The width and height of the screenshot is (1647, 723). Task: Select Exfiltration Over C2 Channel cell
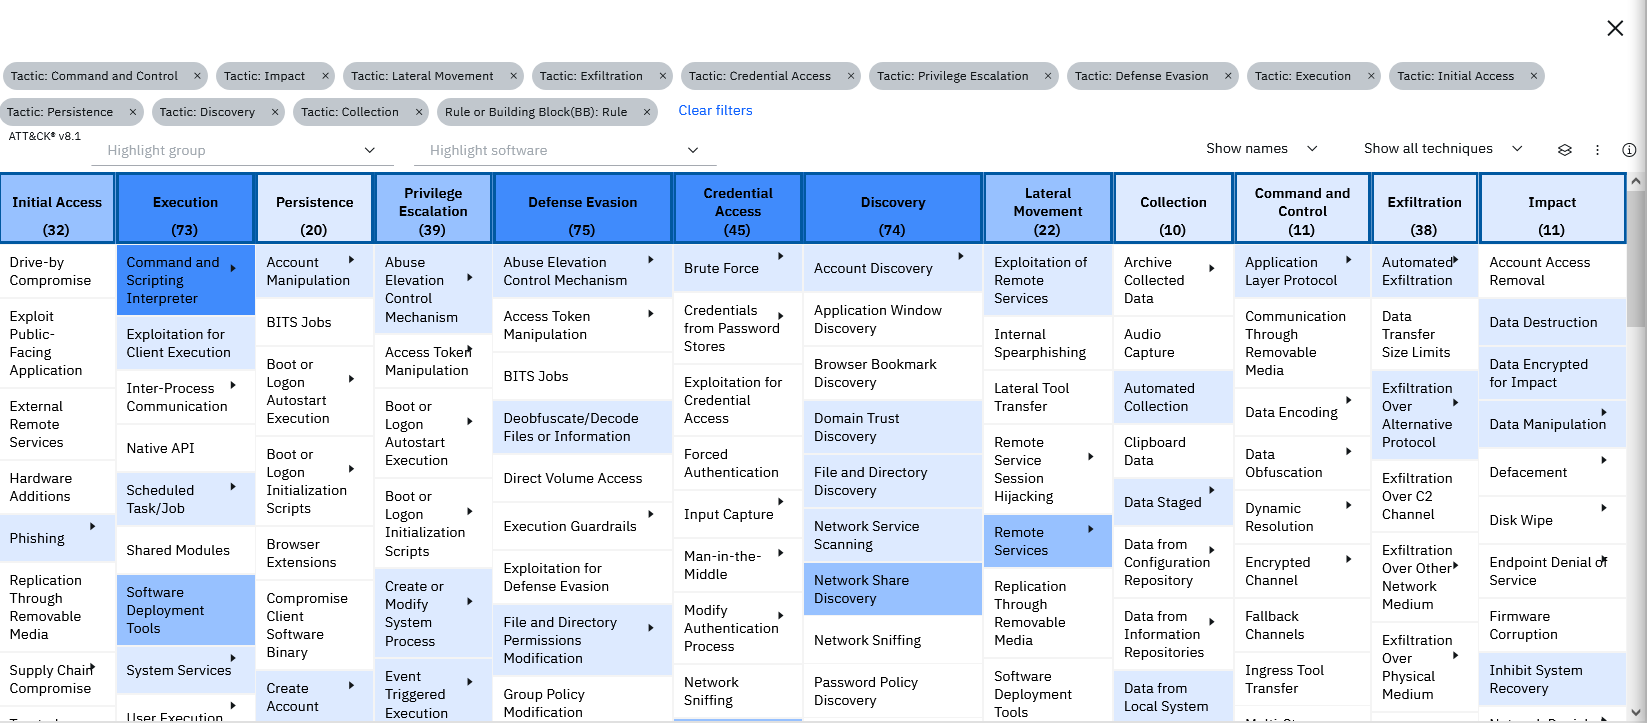point(1425,496)
